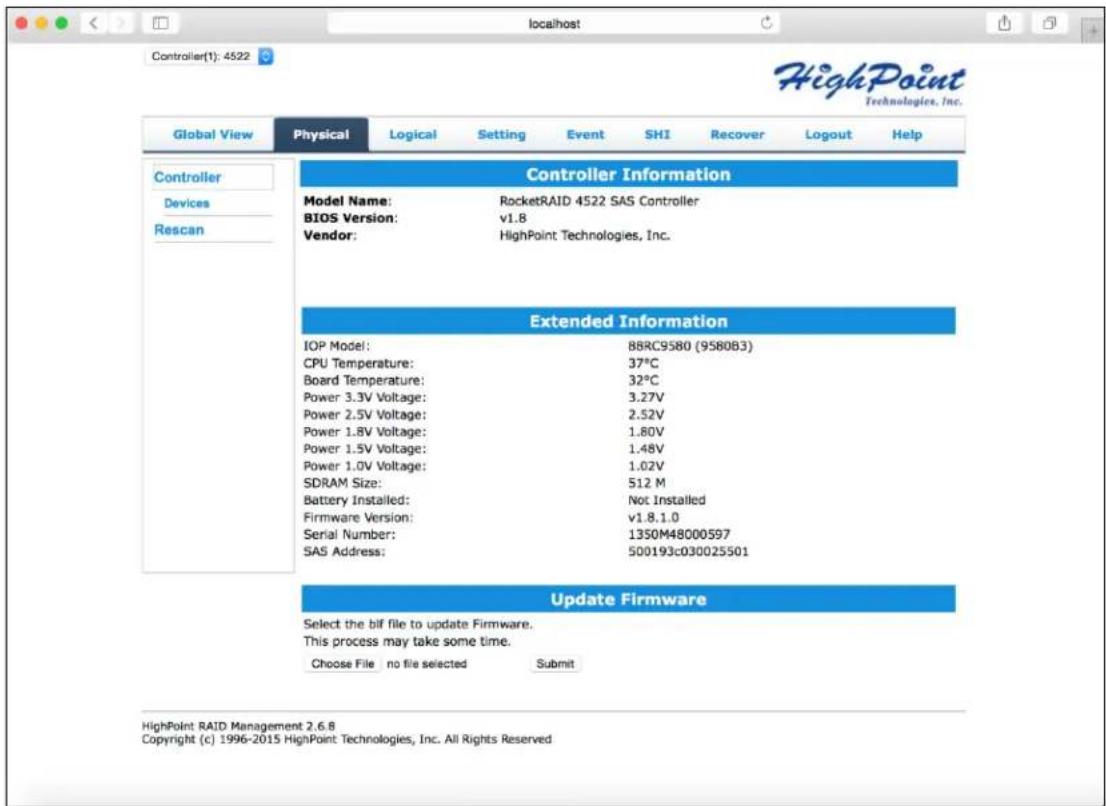Click the 1.02V voltage value
This screenshot has height=806, width=1106.
[x=646, y=466]
